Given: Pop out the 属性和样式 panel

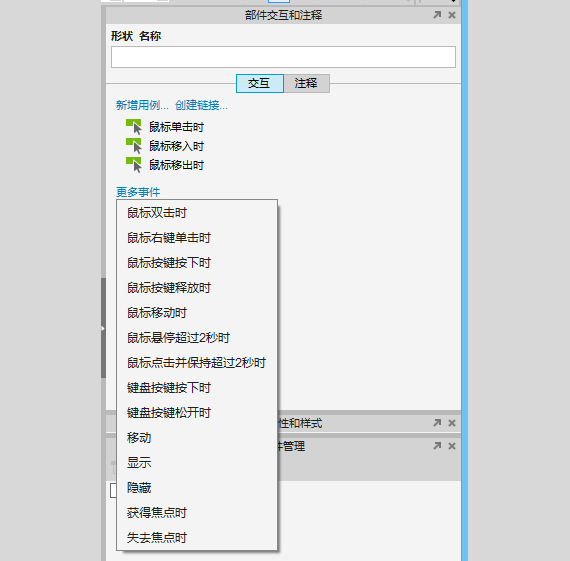Looking at the screenshot, I should [437, 423].
